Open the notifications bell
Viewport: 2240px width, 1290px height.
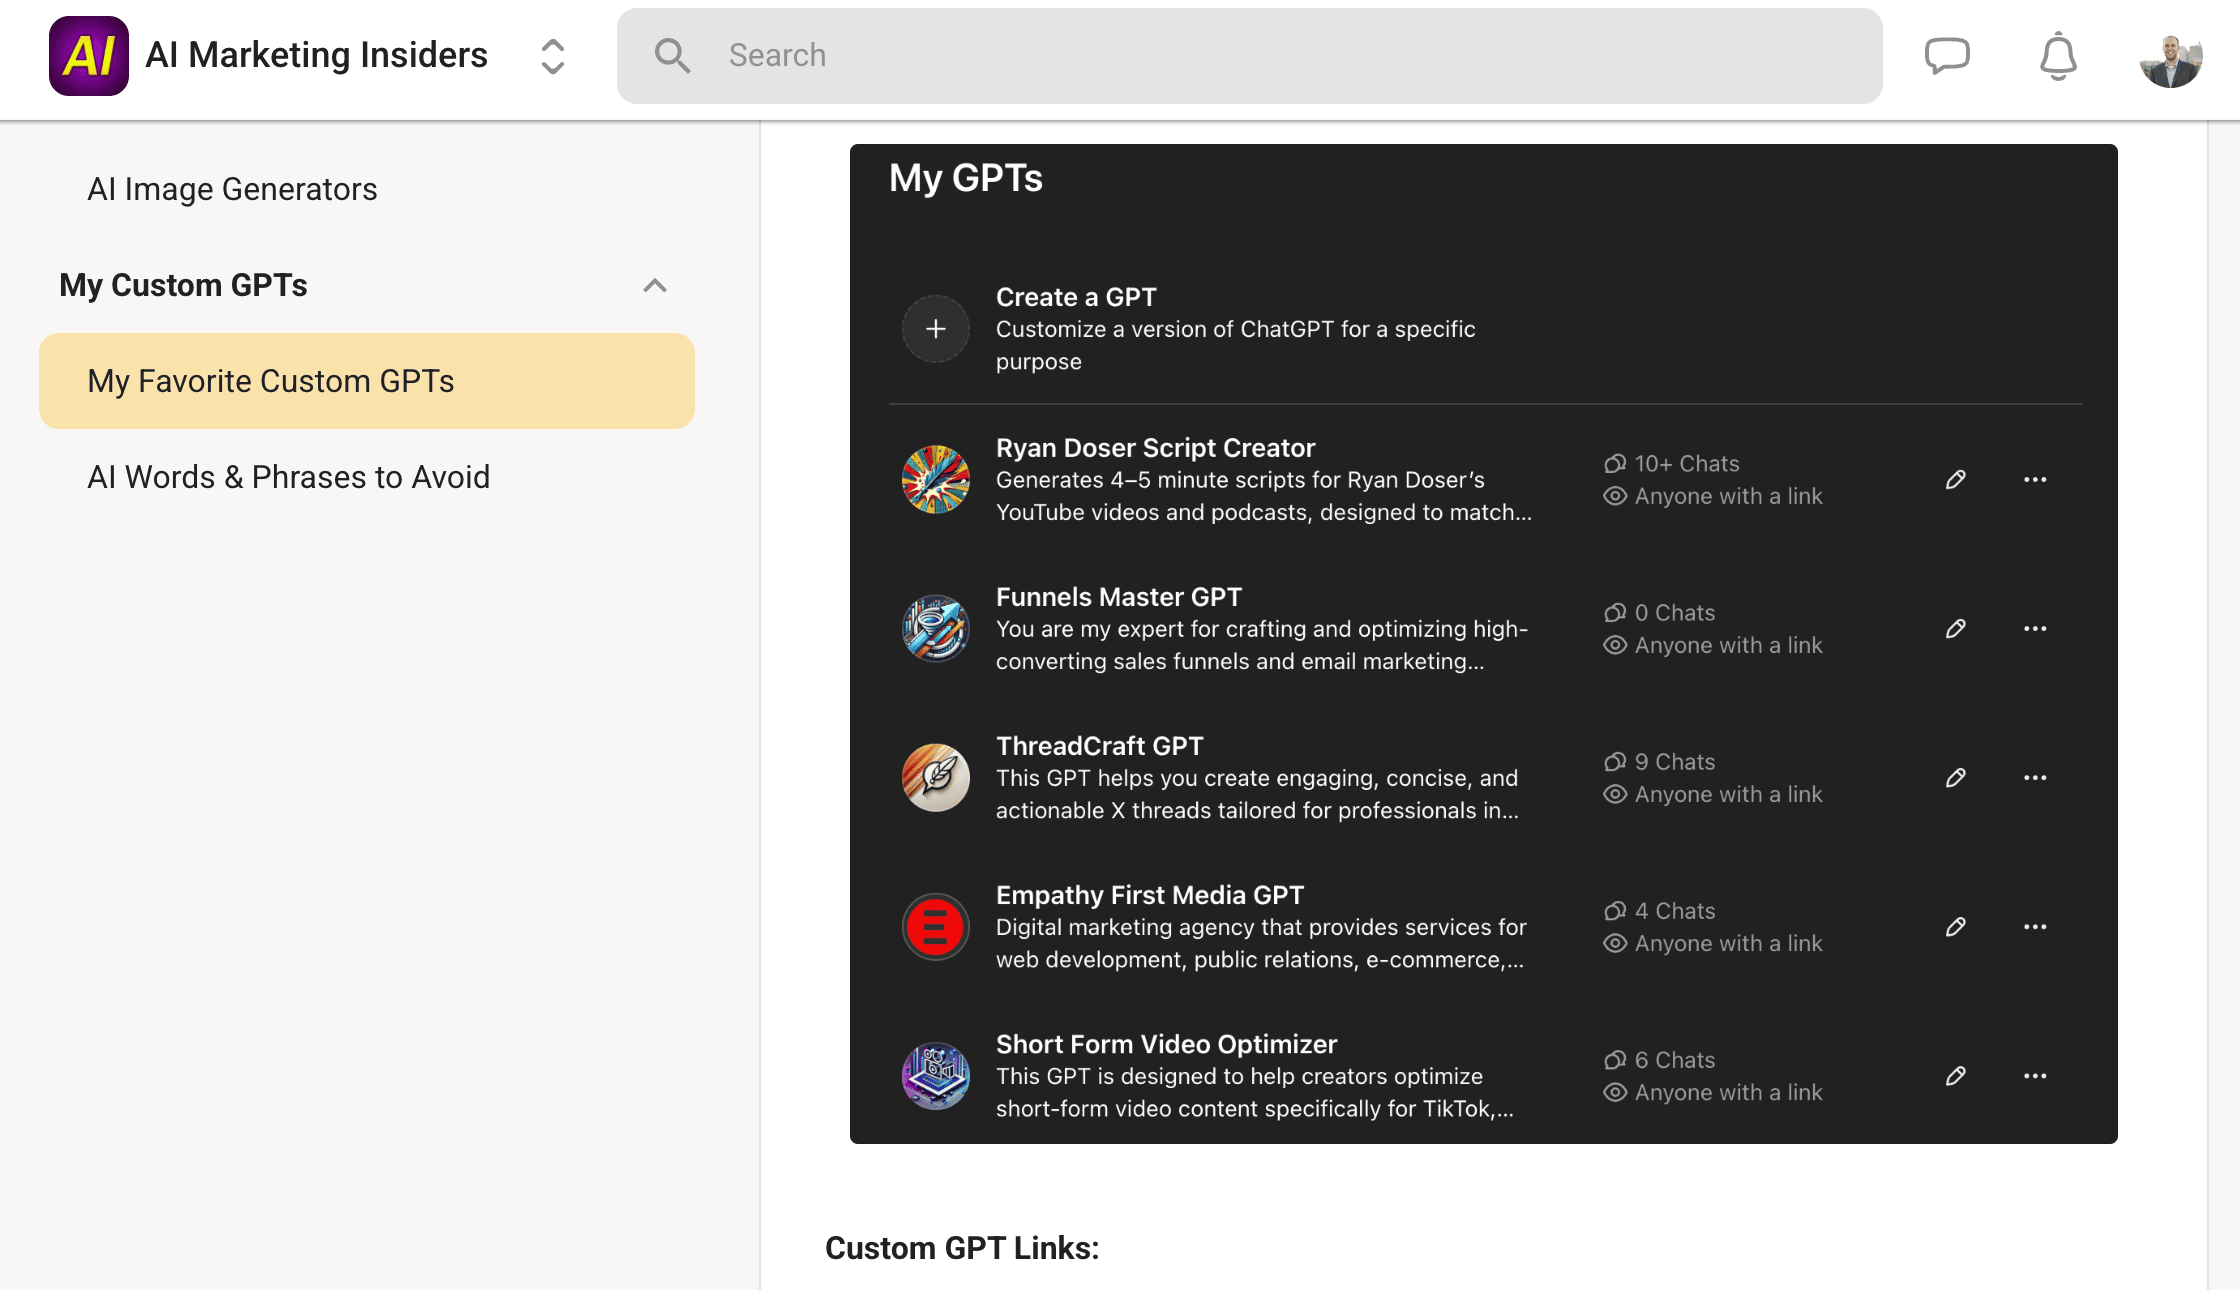click(x=2058, y=56)
